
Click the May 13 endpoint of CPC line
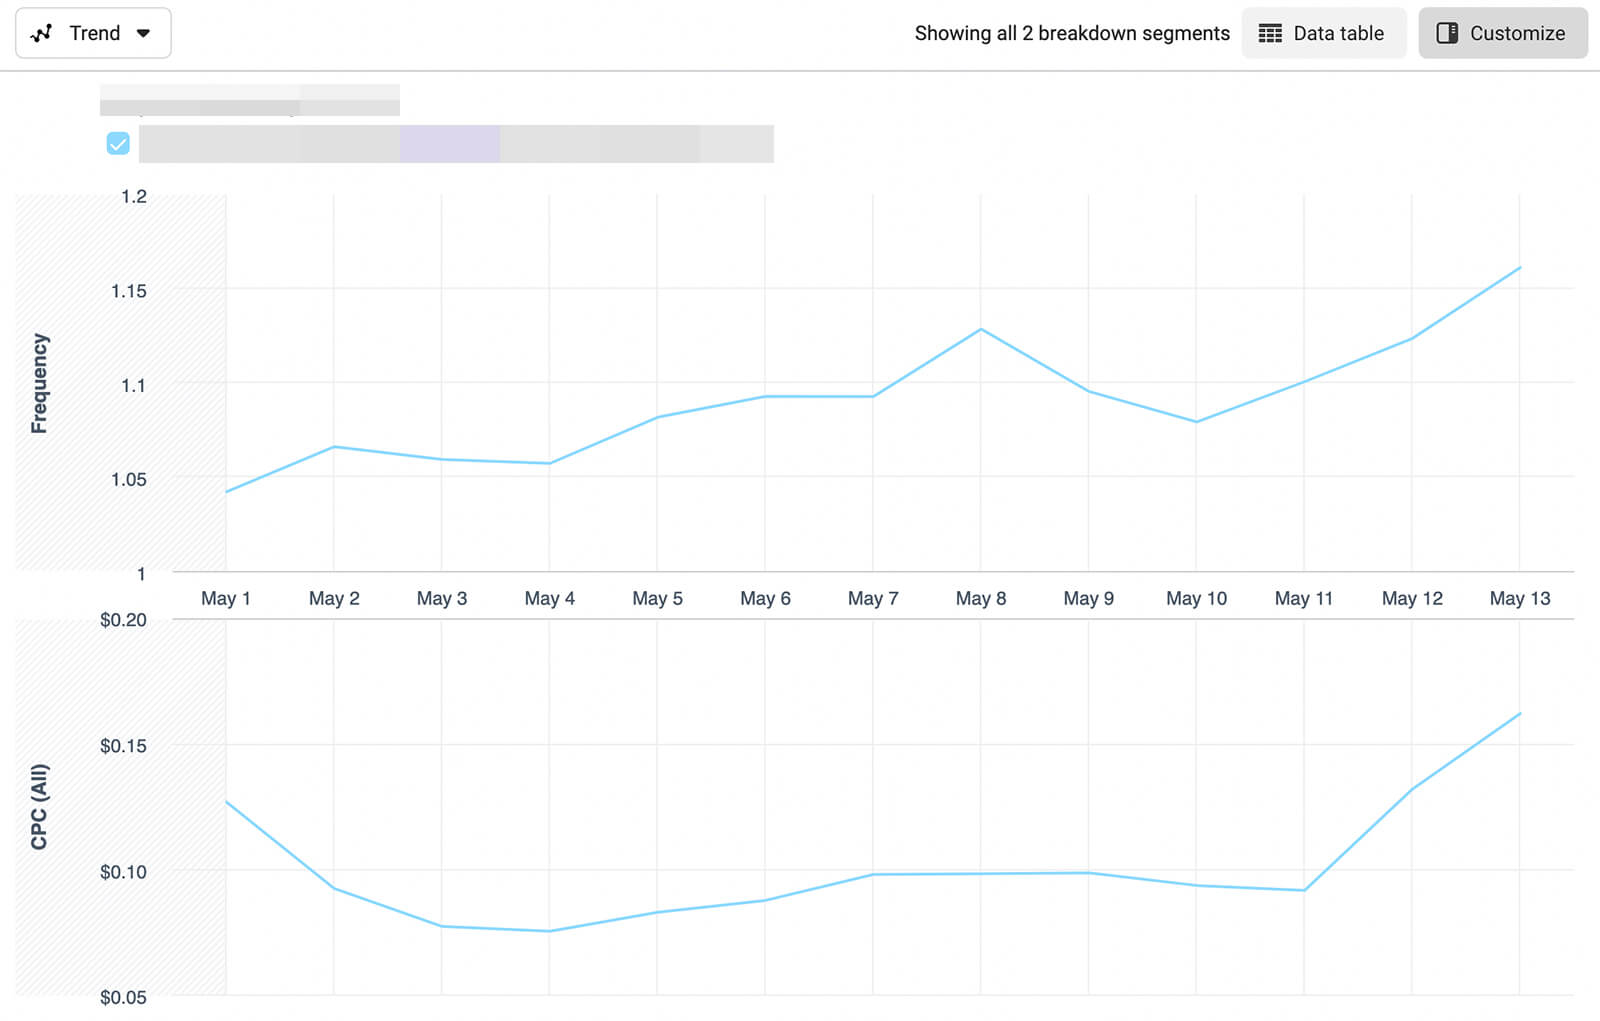[x=1519, y=714]
